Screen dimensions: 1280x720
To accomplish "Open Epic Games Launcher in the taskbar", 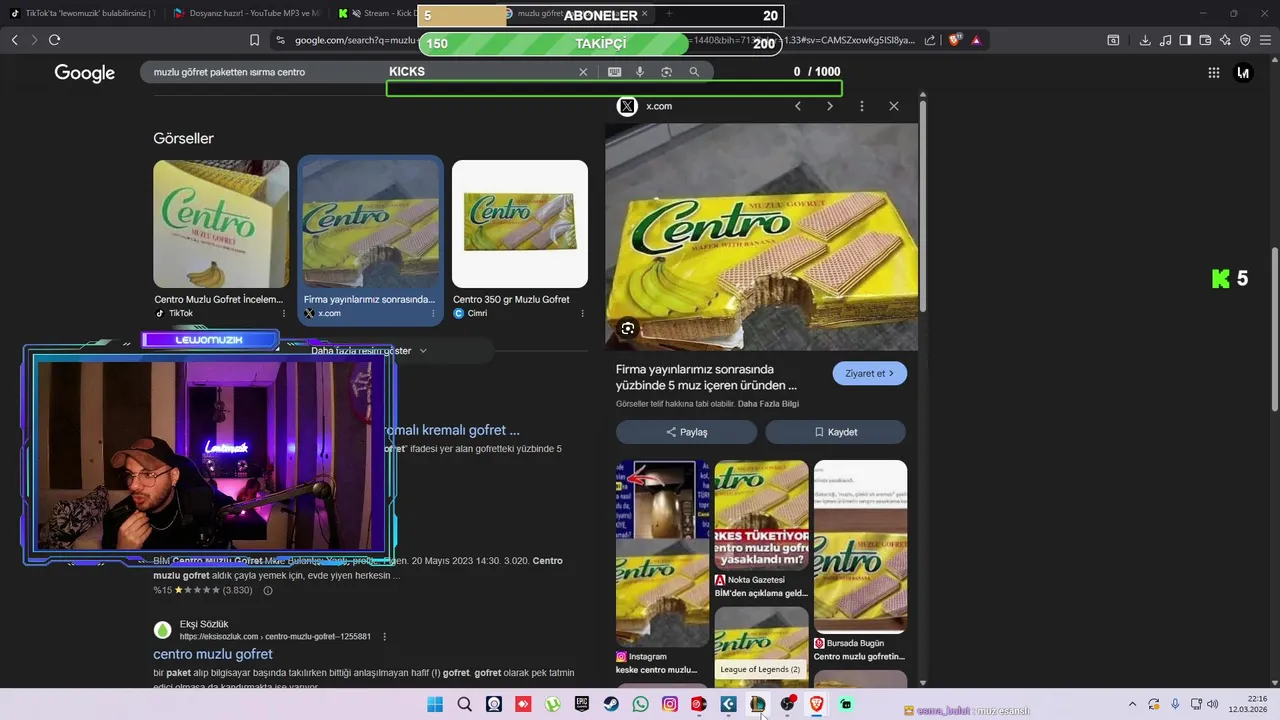I will 582,704.
